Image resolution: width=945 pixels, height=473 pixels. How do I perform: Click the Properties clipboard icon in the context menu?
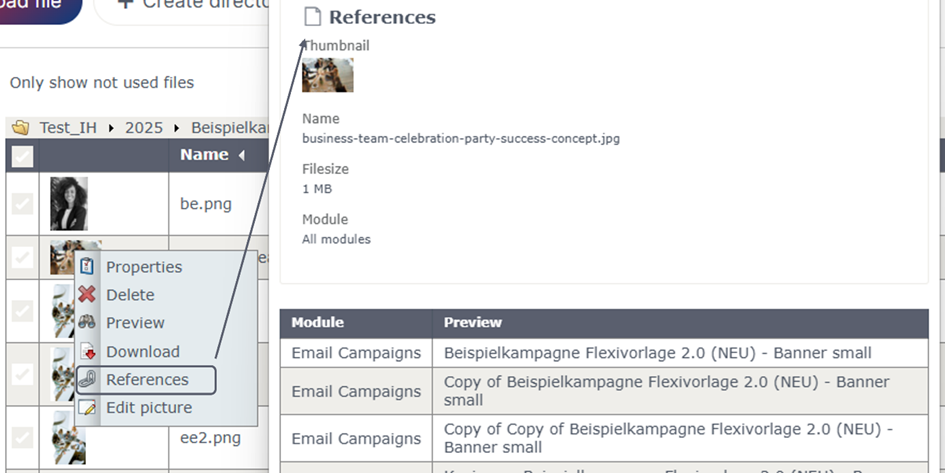(x=87, y=266)
